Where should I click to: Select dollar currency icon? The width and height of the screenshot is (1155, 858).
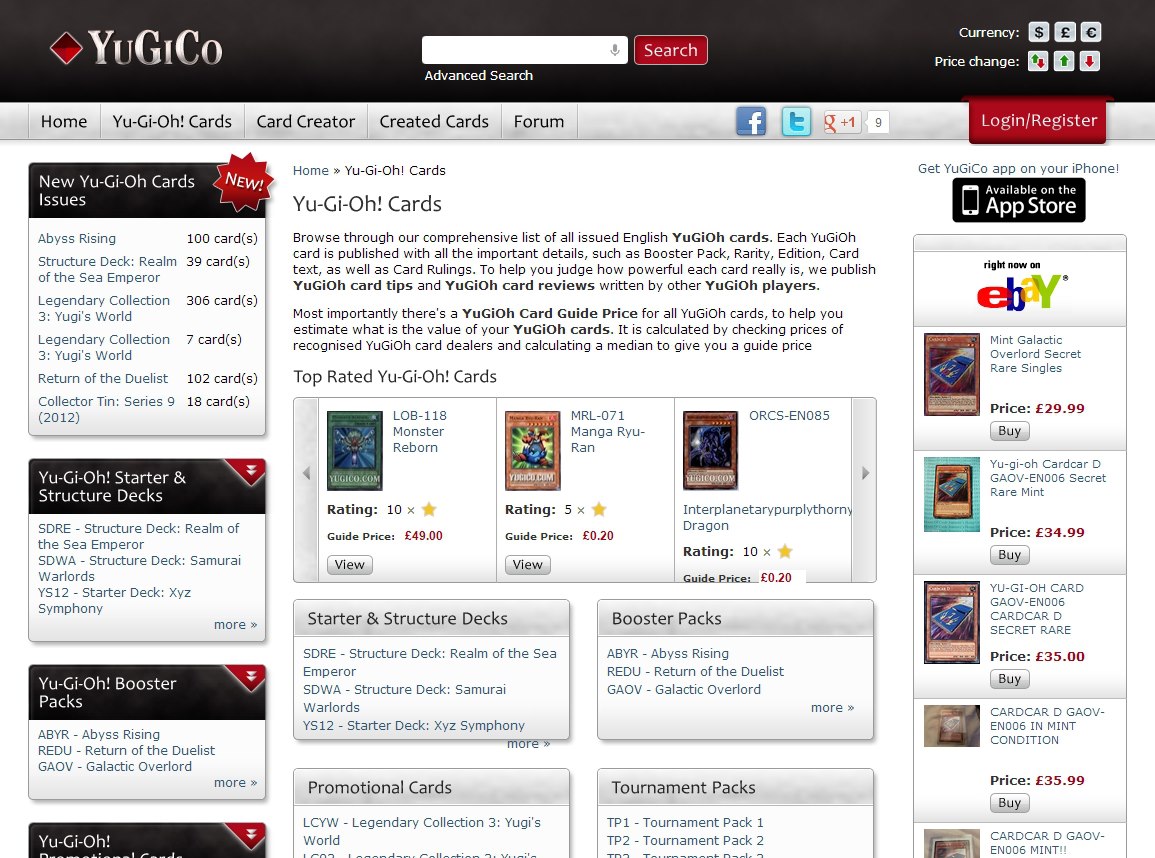[x=1039, y=32]
